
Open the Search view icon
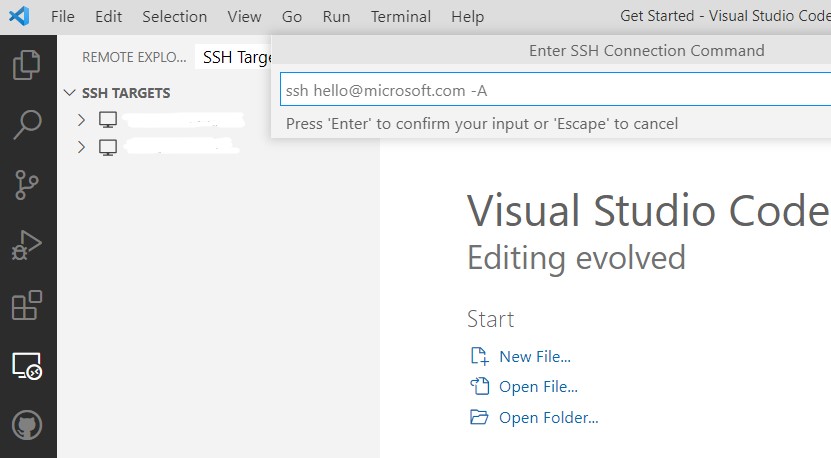(27, 125)
